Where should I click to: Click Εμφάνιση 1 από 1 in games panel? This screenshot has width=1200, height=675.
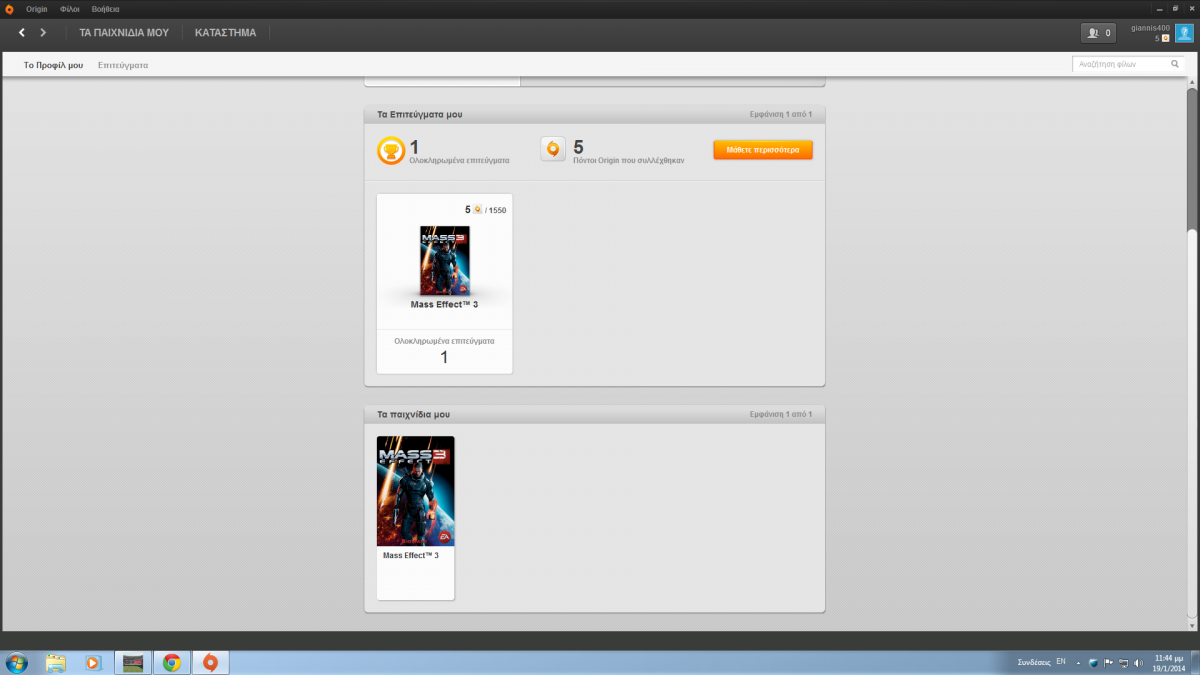click(781, 413)
